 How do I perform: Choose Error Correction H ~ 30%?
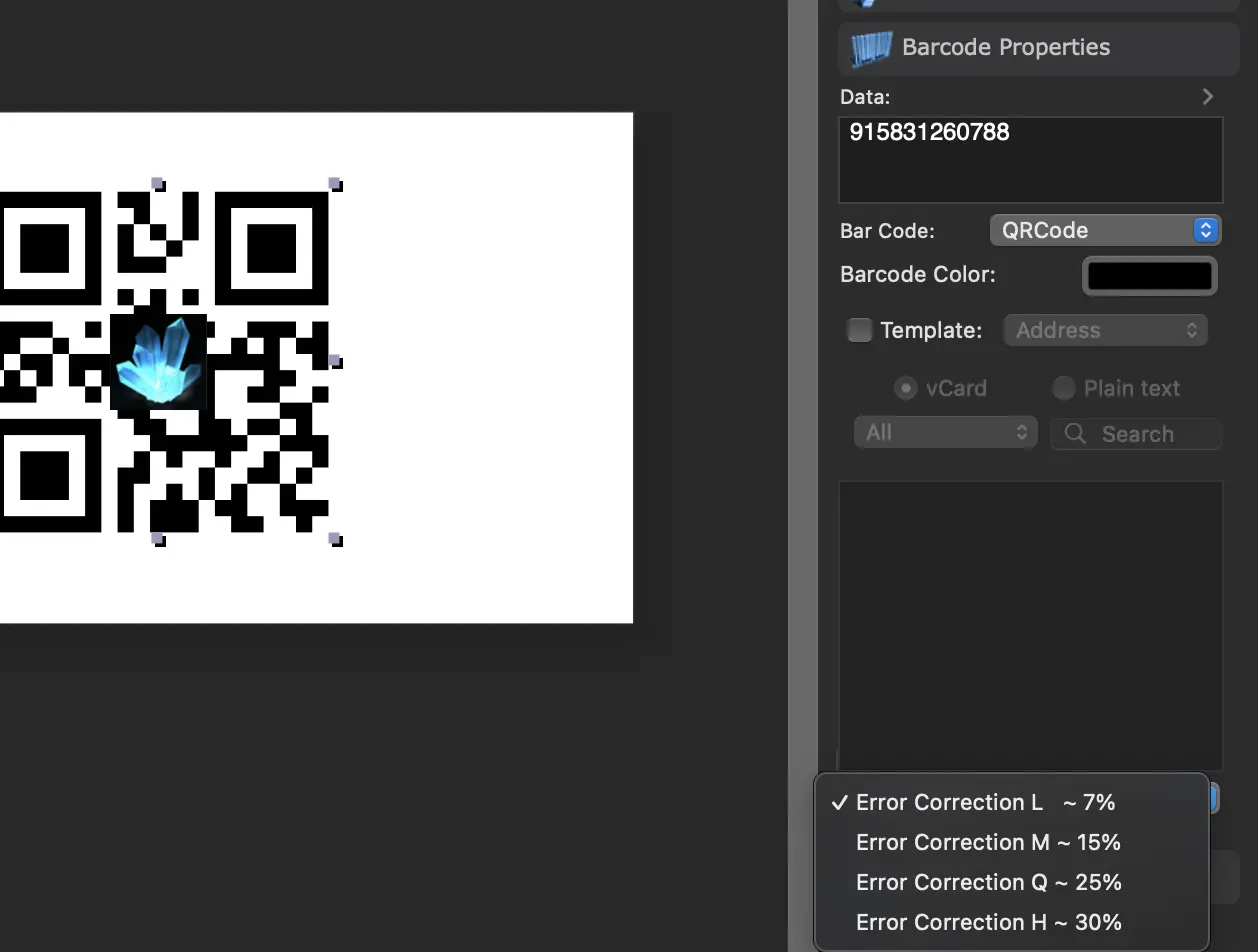988,922
